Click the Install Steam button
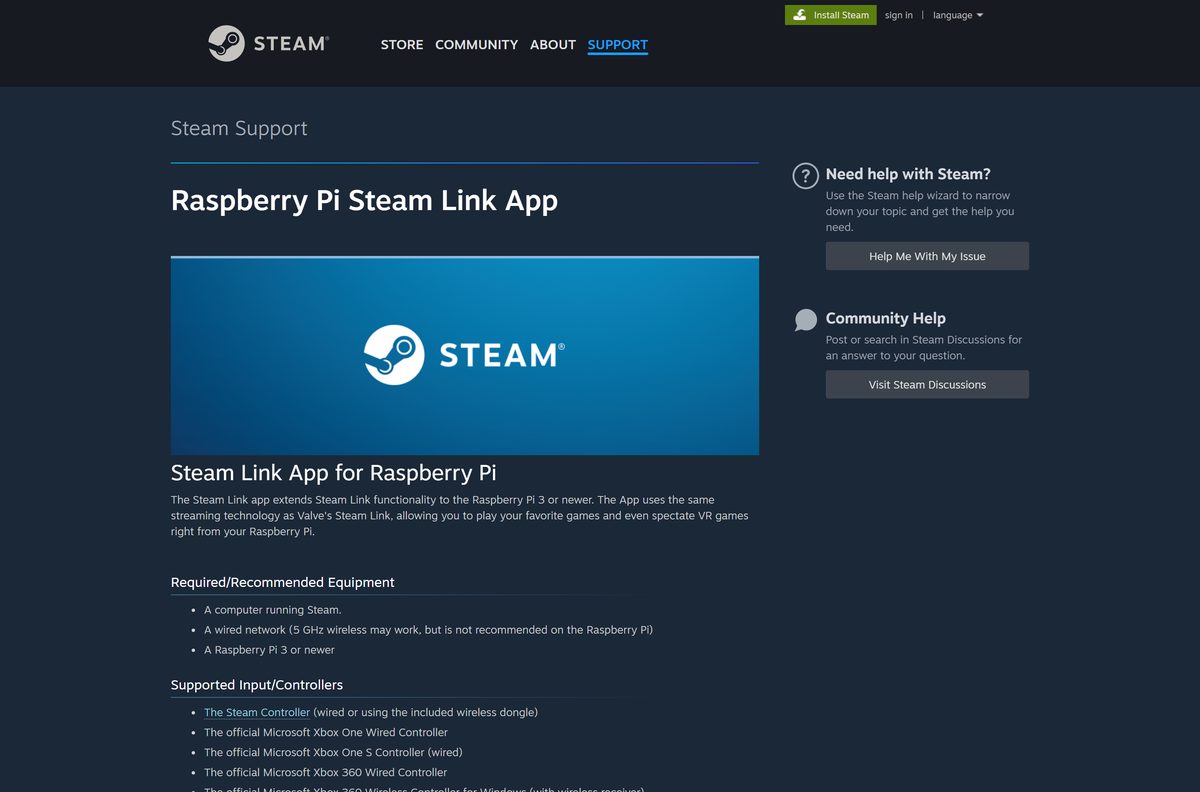The height and width of the screenshot is (792, 1200). [831, 15]
